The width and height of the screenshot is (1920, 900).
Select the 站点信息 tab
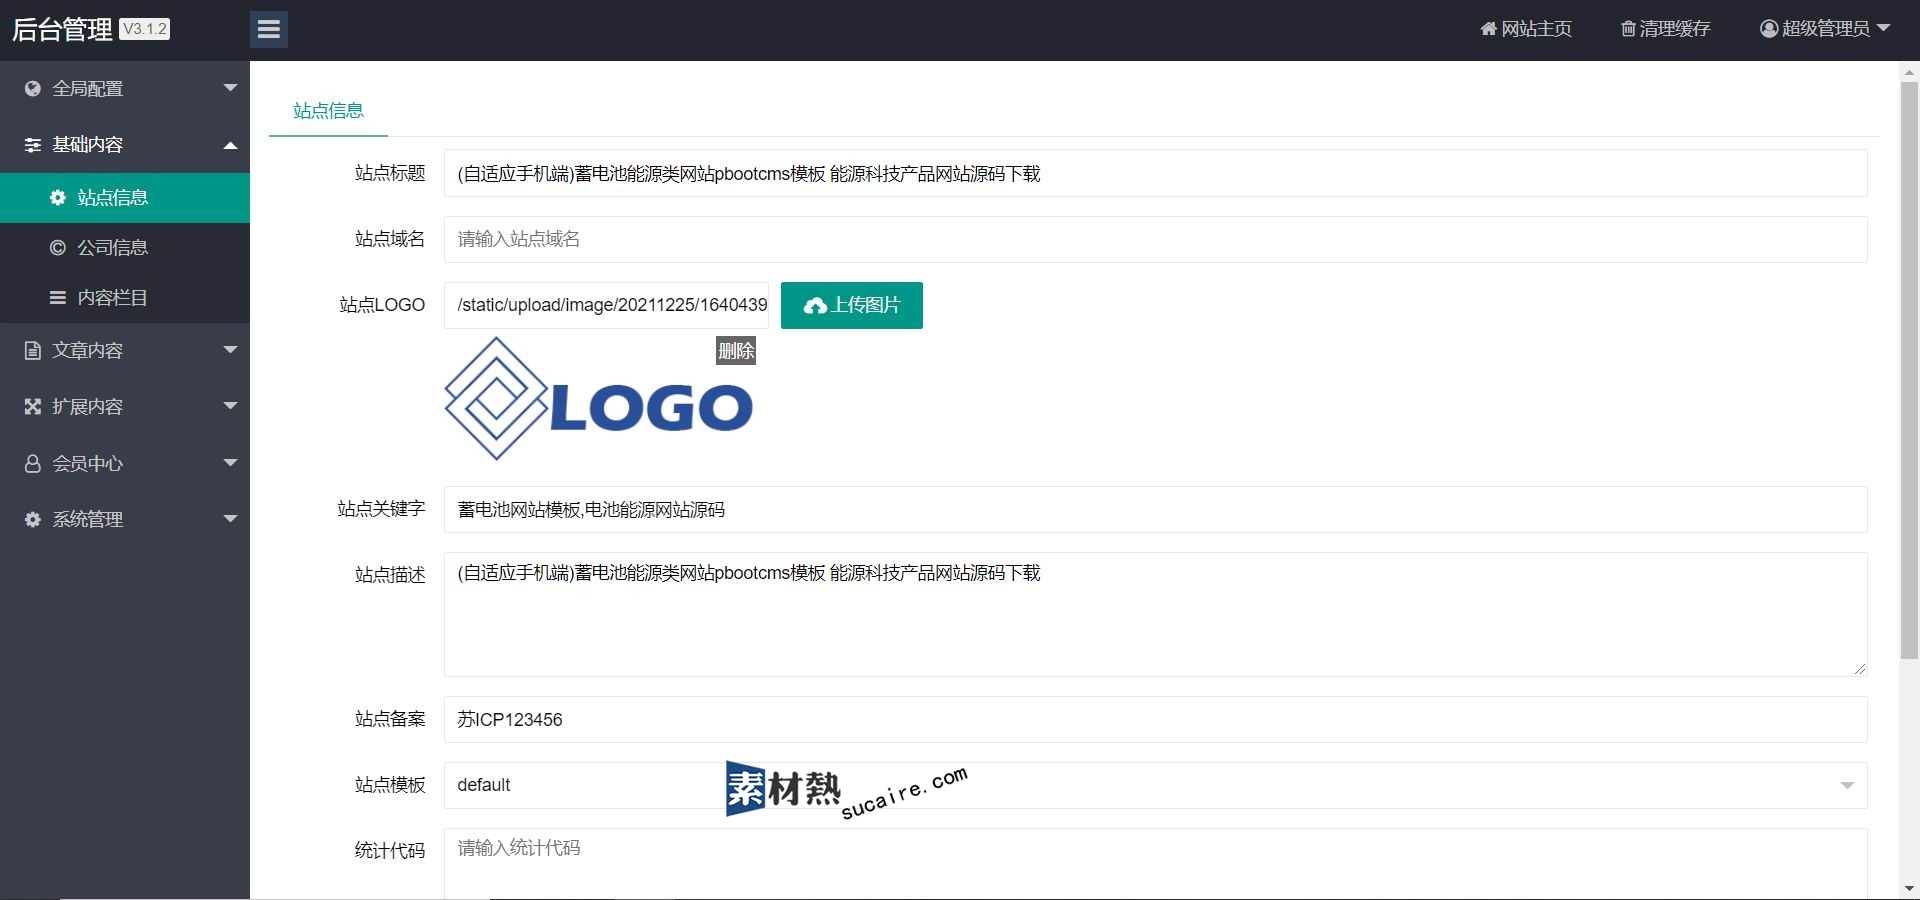click(328, 111)
